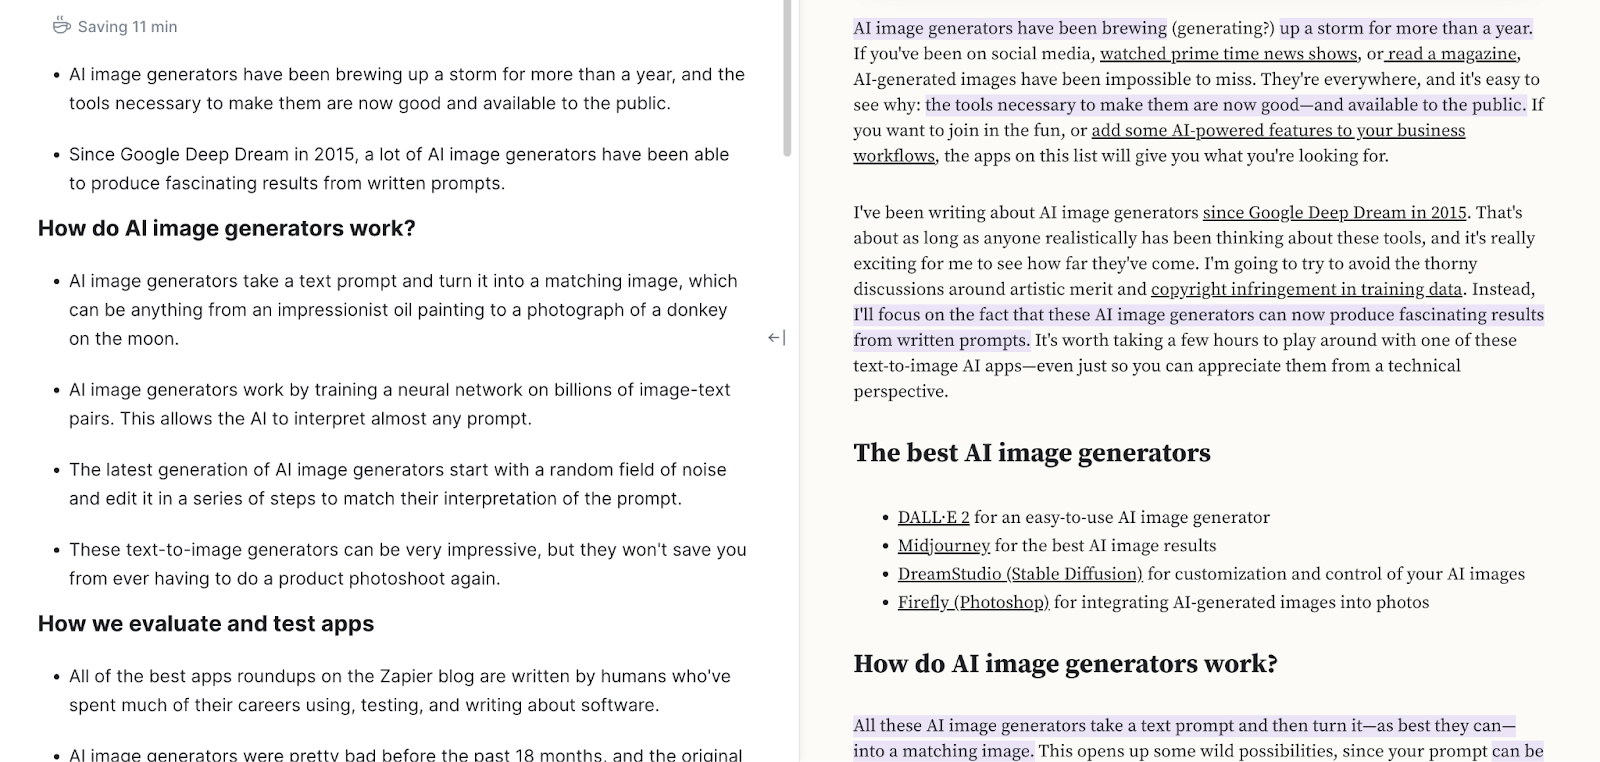The width and height of the screenshot is (1600, 762).
Task: Open the Firefly (Photoshop) link
Action: (x=973, y=602)
